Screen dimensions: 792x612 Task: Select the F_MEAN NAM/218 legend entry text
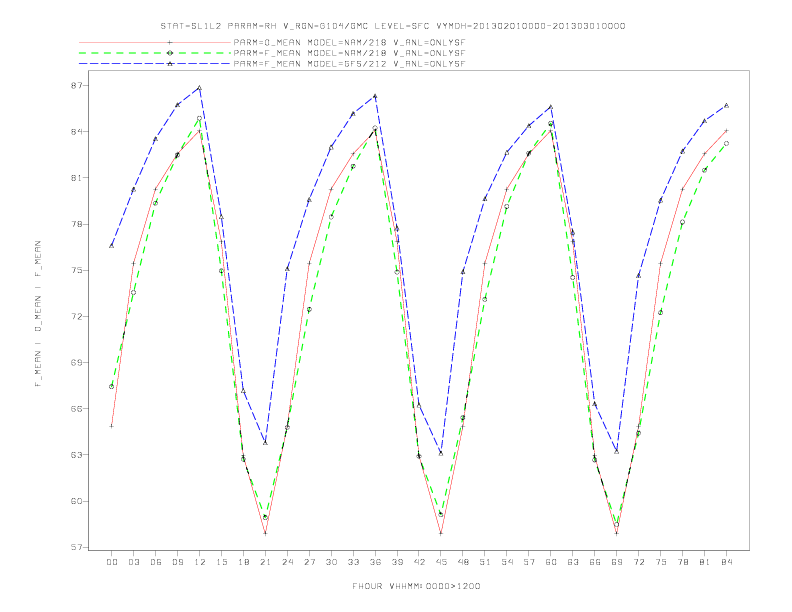click(349, 53)
